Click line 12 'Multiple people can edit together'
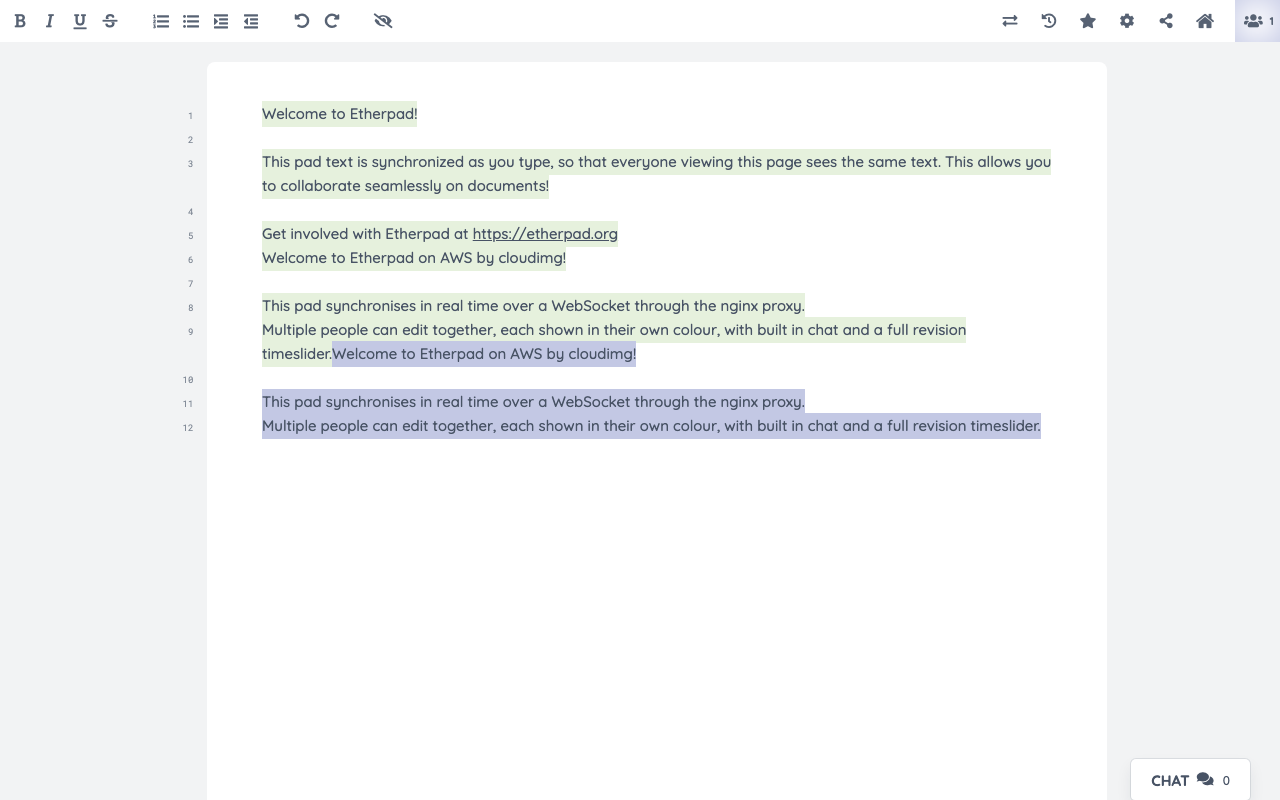1280x800 pixels. coord(651,426)
